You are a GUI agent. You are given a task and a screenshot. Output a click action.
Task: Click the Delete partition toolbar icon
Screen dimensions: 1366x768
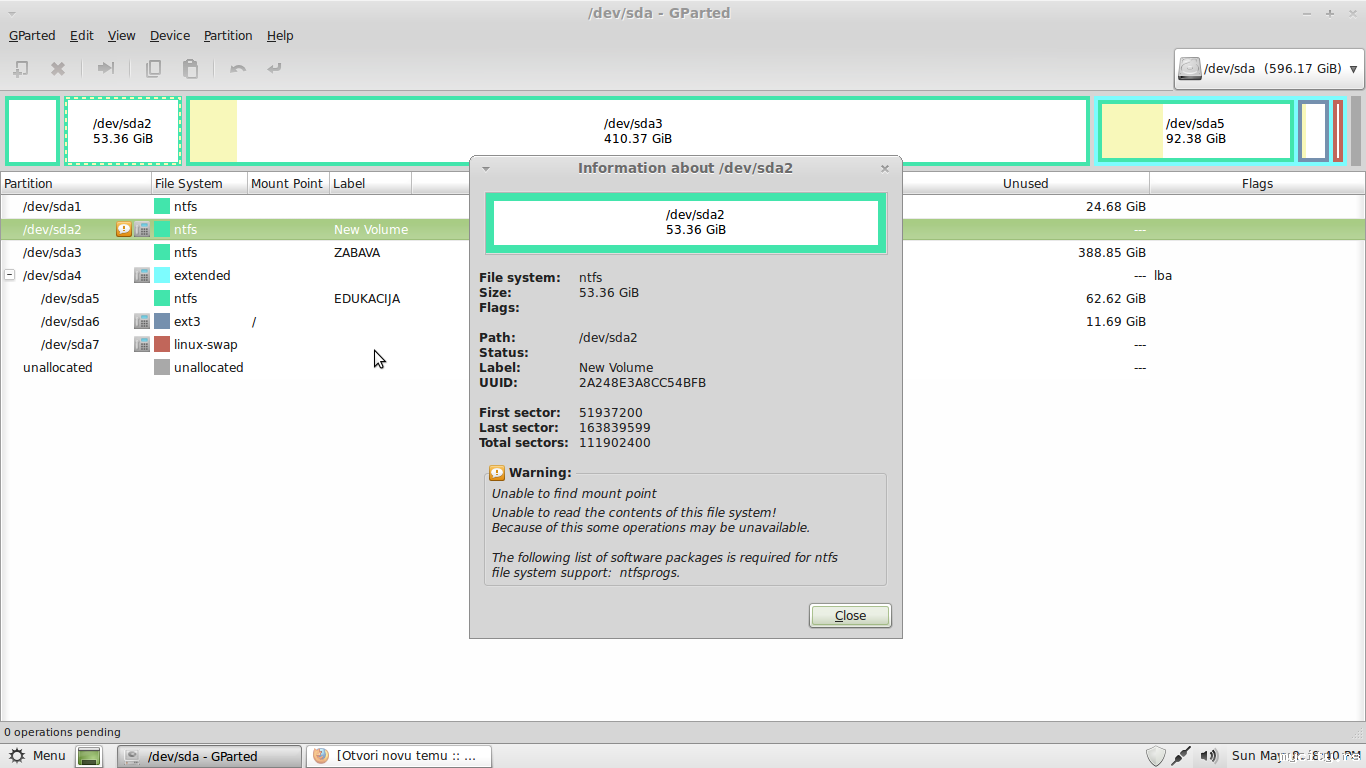[58, 69]
